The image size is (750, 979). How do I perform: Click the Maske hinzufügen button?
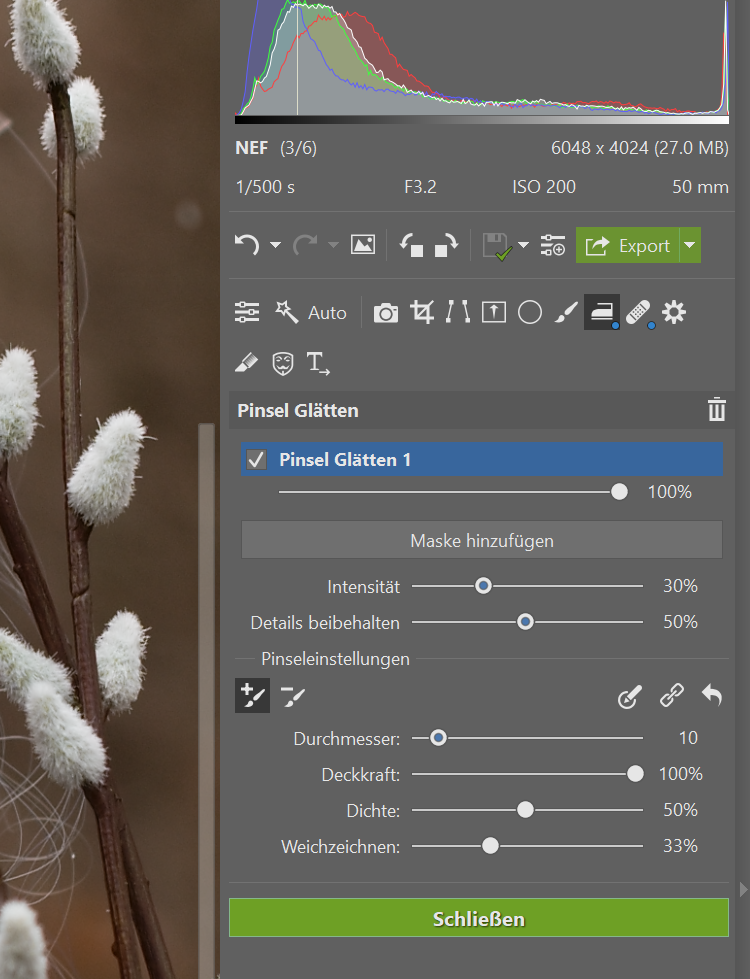pos(482,540)
